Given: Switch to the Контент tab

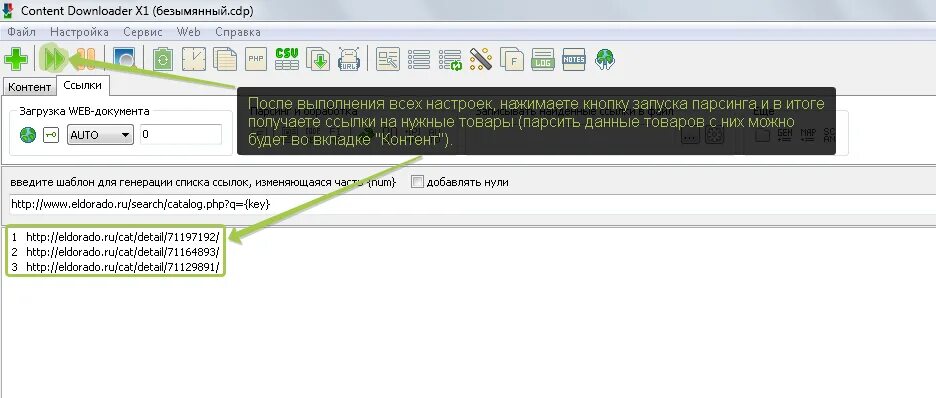Looking at the screenshot, I should click(x=29, y=87).
